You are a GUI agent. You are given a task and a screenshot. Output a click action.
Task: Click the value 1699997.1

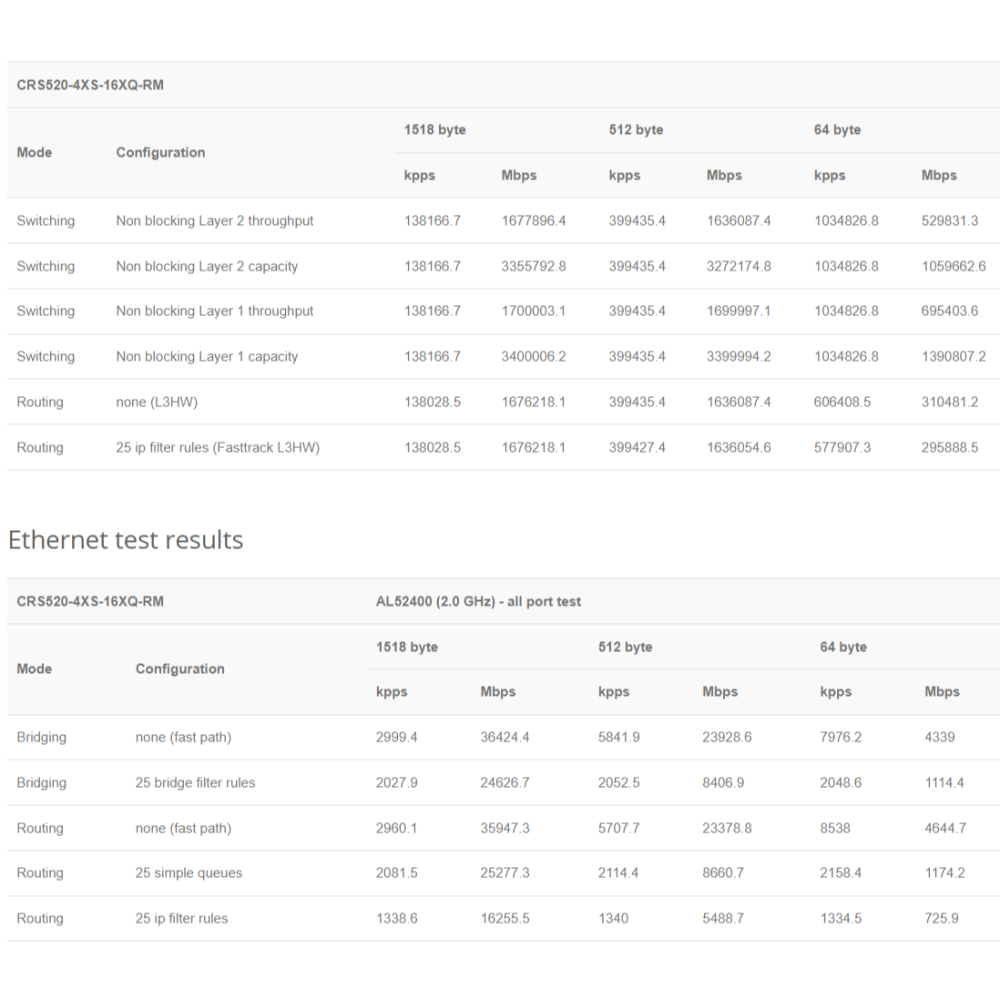[739, 311]
